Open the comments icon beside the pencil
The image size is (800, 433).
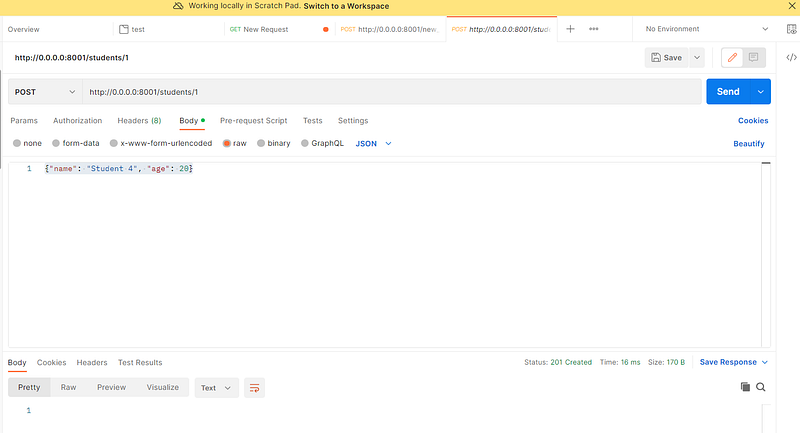coord(754,58)
